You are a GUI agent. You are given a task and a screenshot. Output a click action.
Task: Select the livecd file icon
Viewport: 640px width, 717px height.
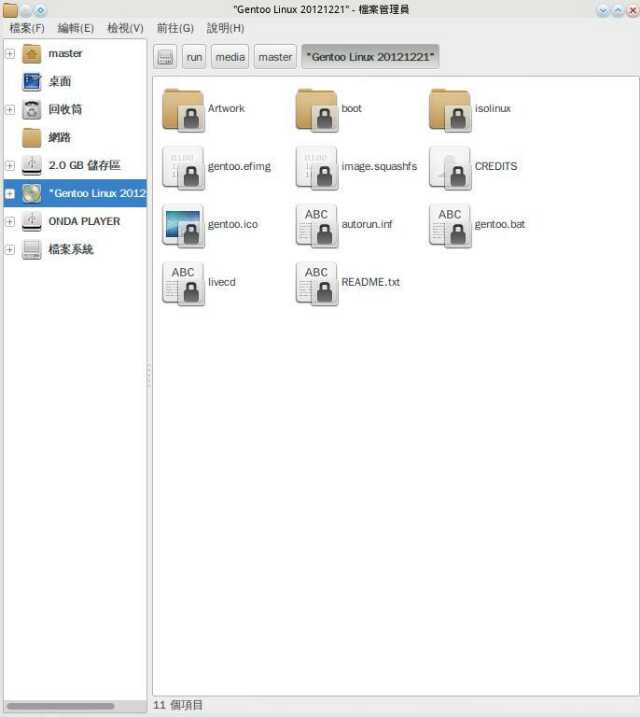[x=183, y=284]
